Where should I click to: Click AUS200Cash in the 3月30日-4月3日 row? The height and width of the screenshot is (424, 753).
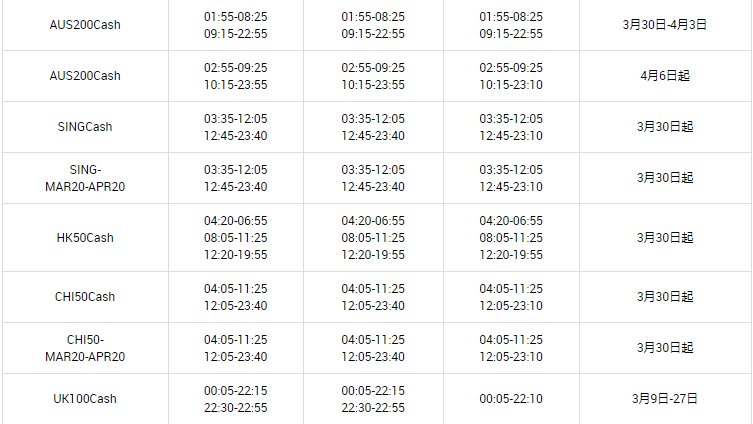(x=85, y=25)
